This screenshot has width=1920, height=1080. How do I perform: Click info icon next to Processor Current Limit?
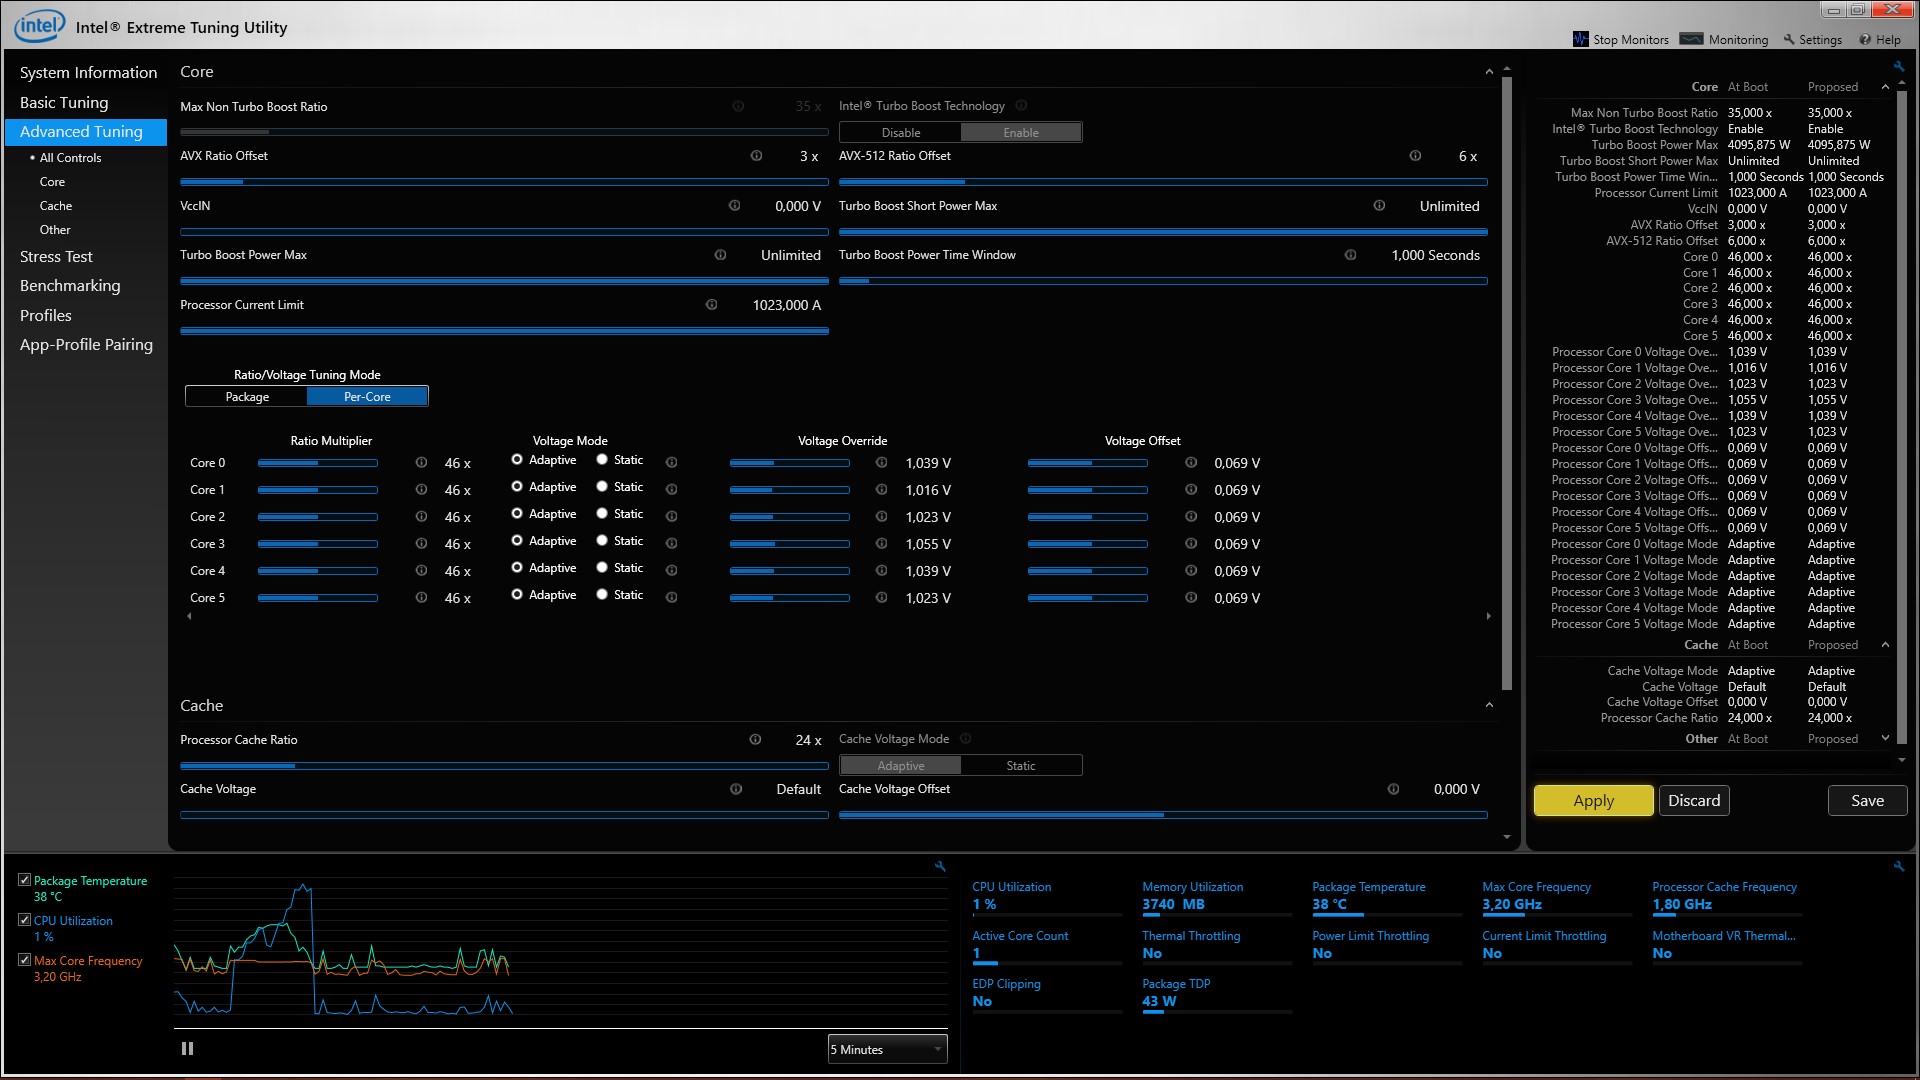tap(711, 305)
